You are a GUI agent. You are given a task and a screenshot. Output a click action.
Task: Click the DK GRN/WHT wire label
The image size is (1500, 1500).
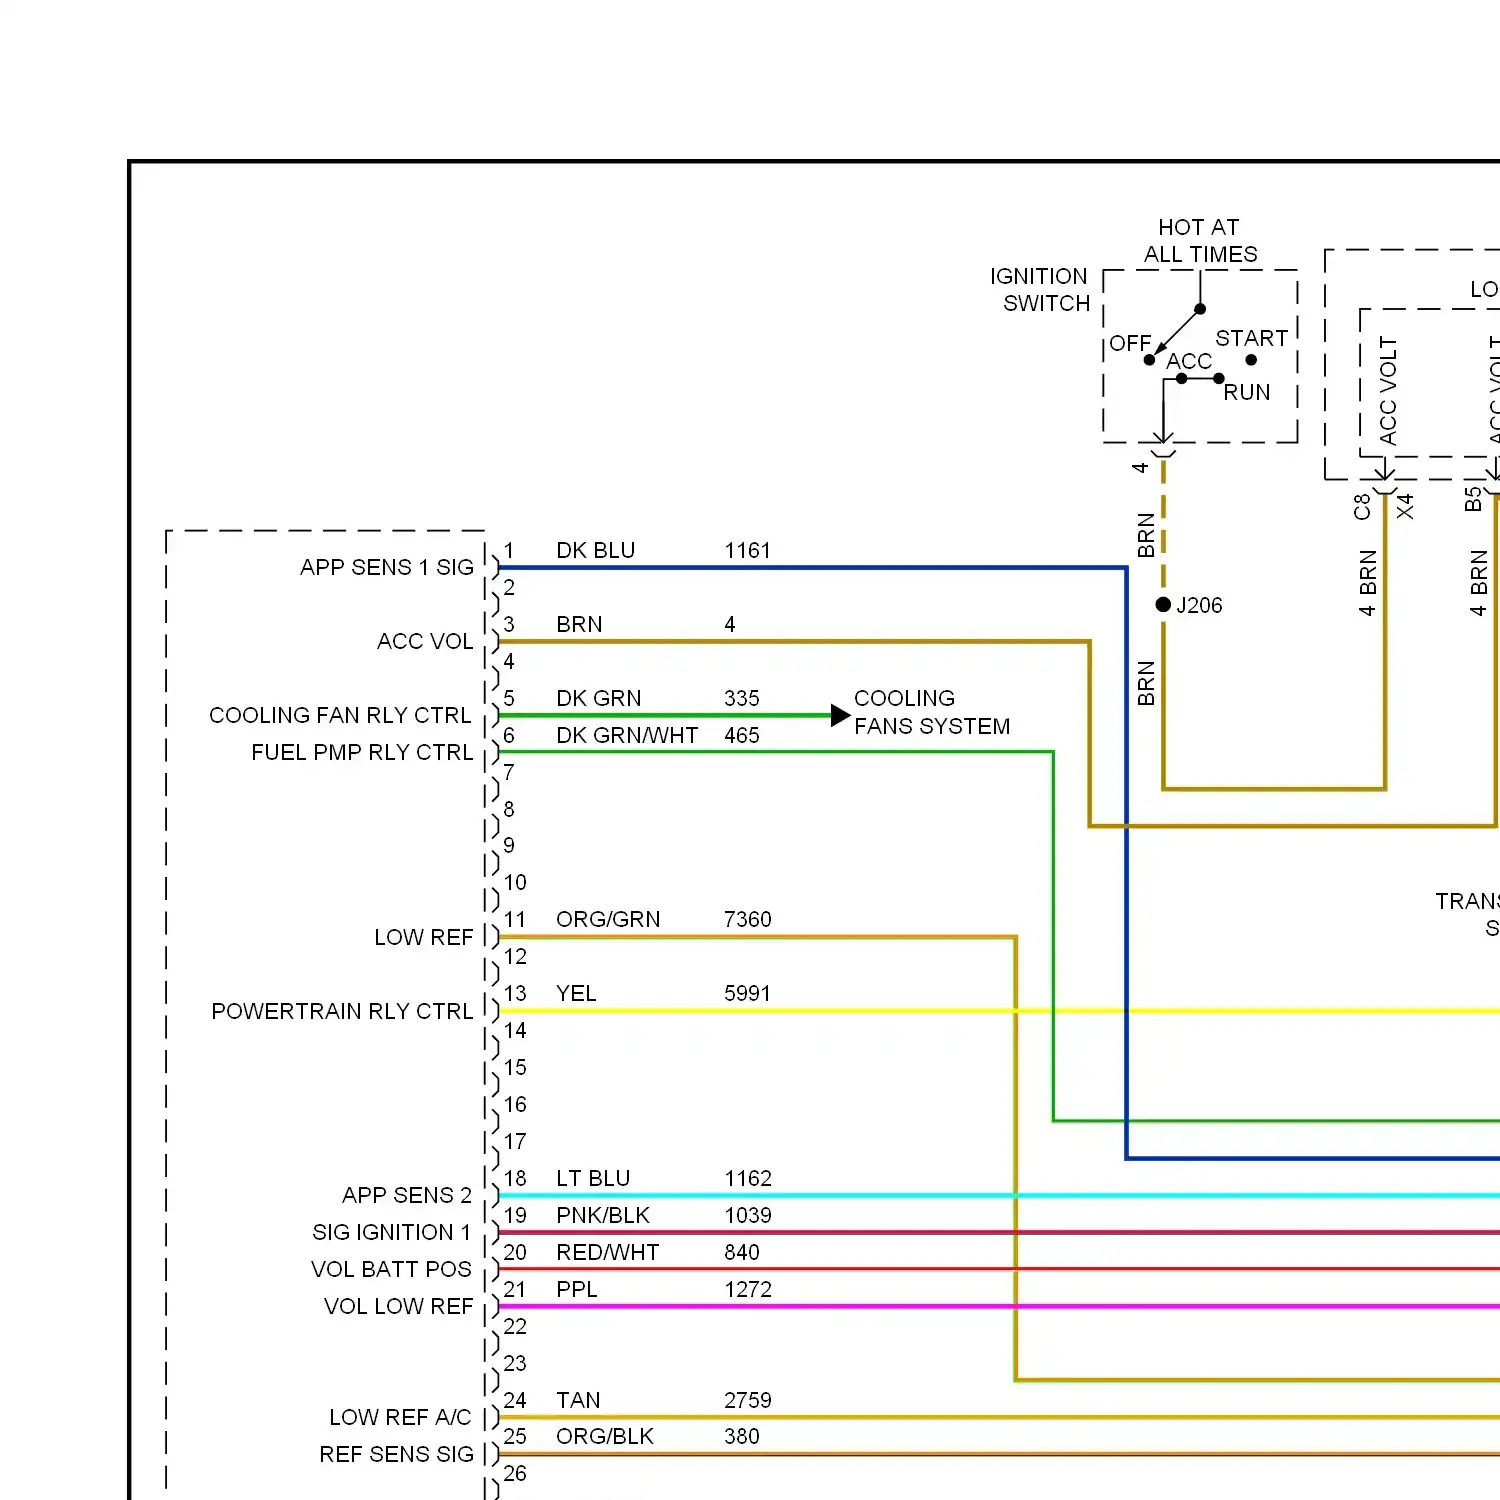[x=626, y=735]
